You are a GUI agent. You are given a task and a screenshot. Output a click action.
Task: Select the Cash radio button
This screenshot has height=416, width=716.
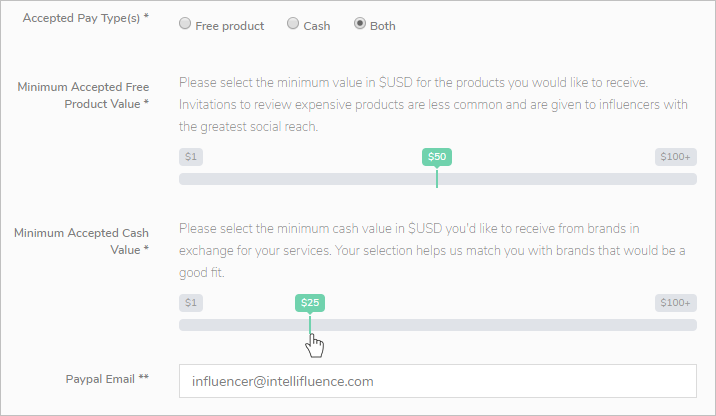pyautogui.click(x=293, y=25)
